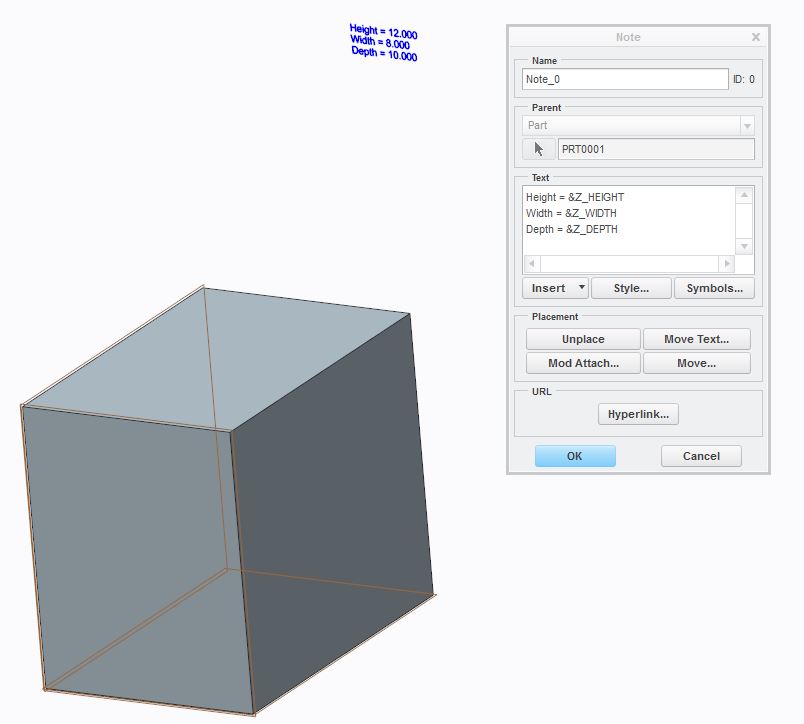Screen dimensions: 804x724
Task: Open the Parent type dropdown
Action: click(747, 126)
